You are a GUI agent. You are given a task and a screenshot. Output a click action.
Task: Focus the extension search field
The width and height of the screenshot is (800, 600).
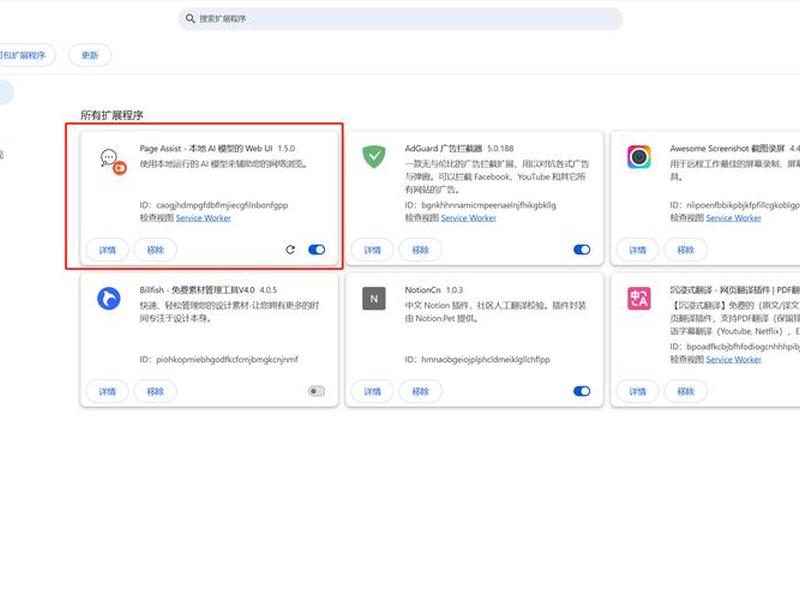[x=400, y=18]
